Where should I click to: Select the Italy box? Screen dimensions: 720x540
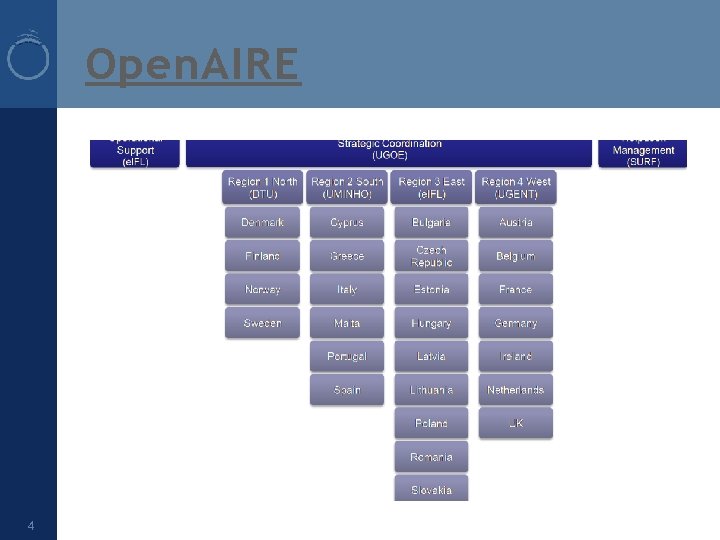click(347, 289)
